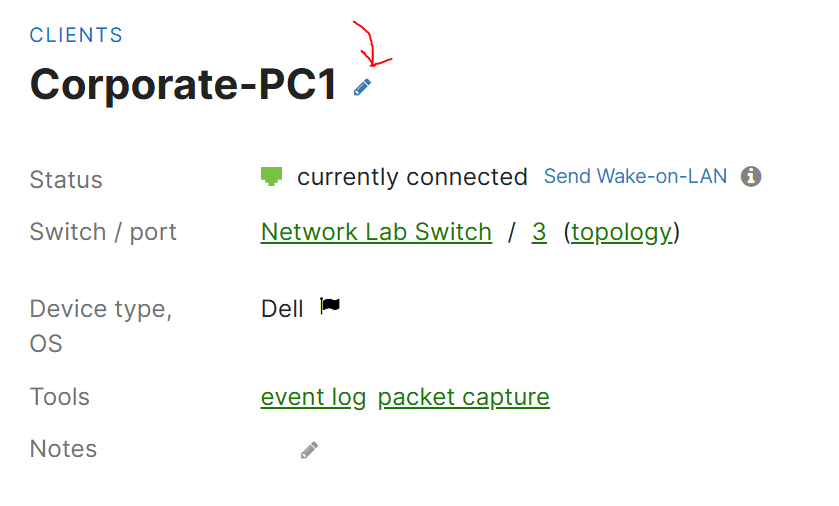The image size is (839, 506).
Task: Click the 'Device type, OS' label
Action: [101, 326]
